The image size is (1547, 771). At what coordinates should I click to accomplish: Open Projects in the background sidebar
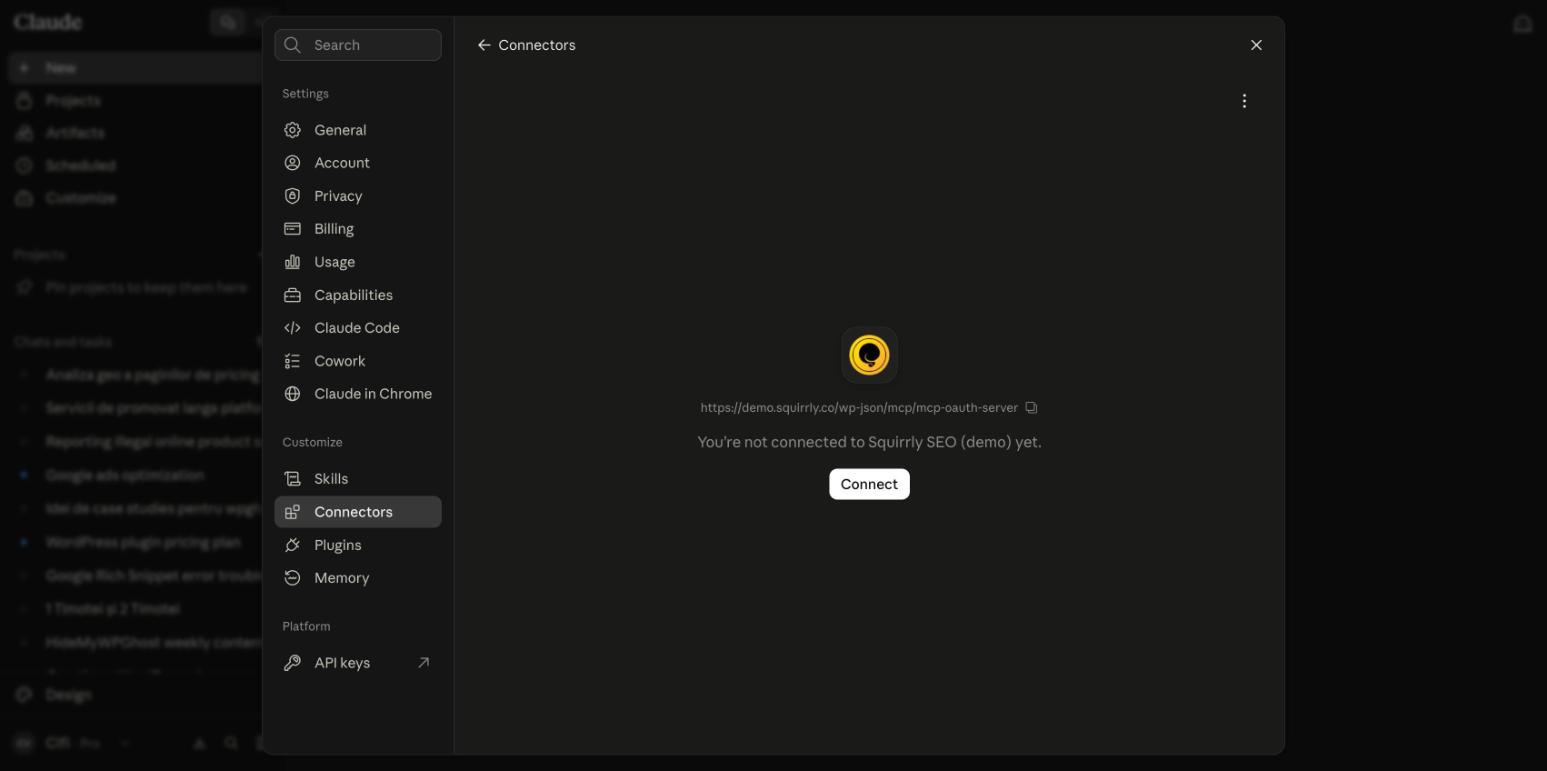[72, 101]
